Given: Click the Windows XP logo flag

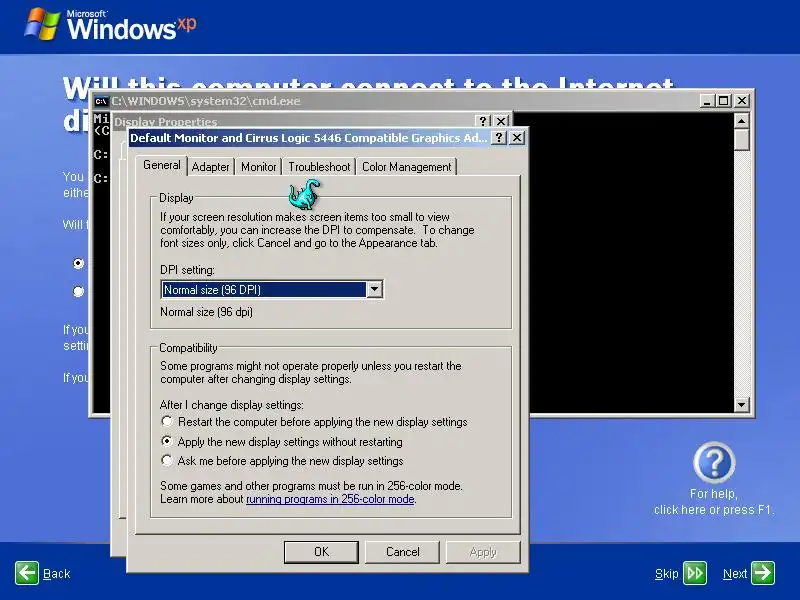Looking at the screenshot, I should point(42,23).
